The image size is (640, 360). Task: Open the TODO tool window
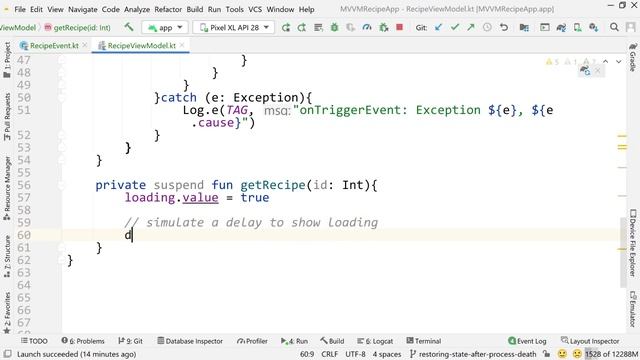(34, 341)
